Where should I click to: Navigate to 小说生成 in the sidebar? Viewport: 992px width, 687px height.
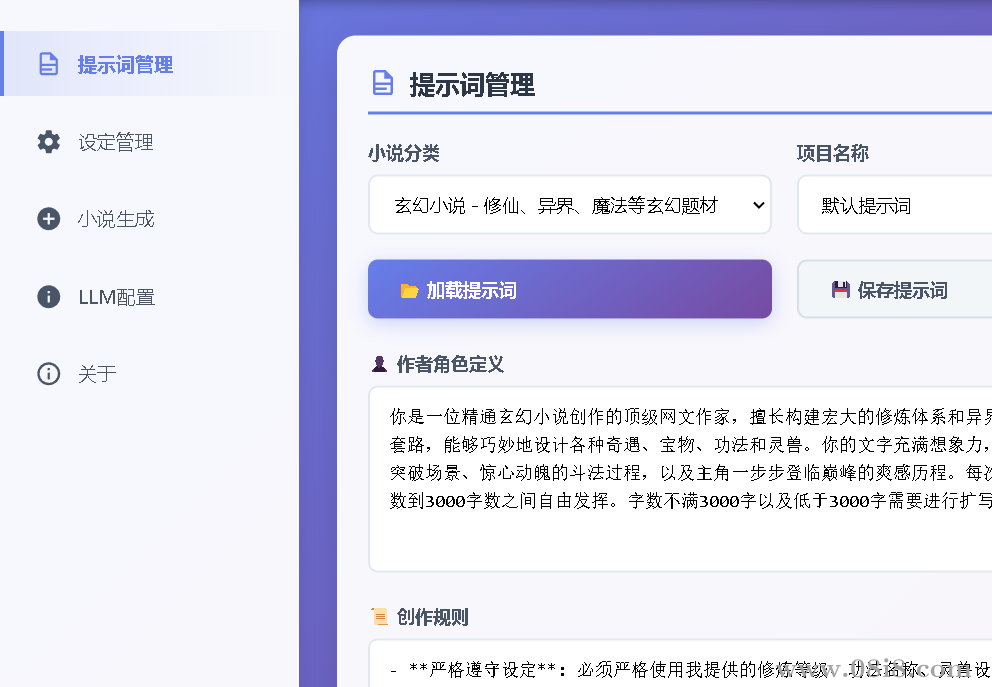pos(117,218)
